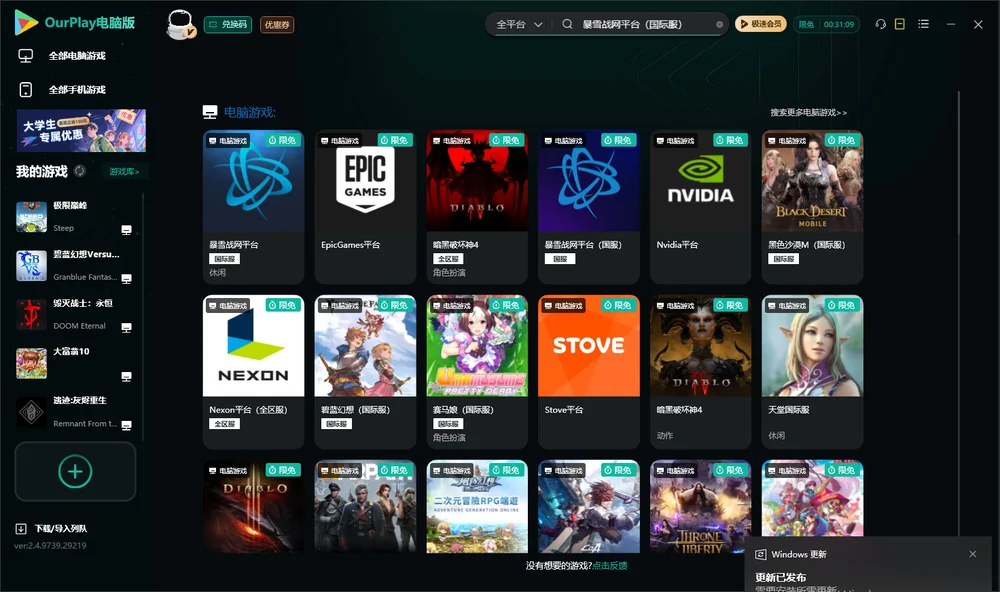Open the hamburger list menu icon
1000x592 pixels.
923,24
